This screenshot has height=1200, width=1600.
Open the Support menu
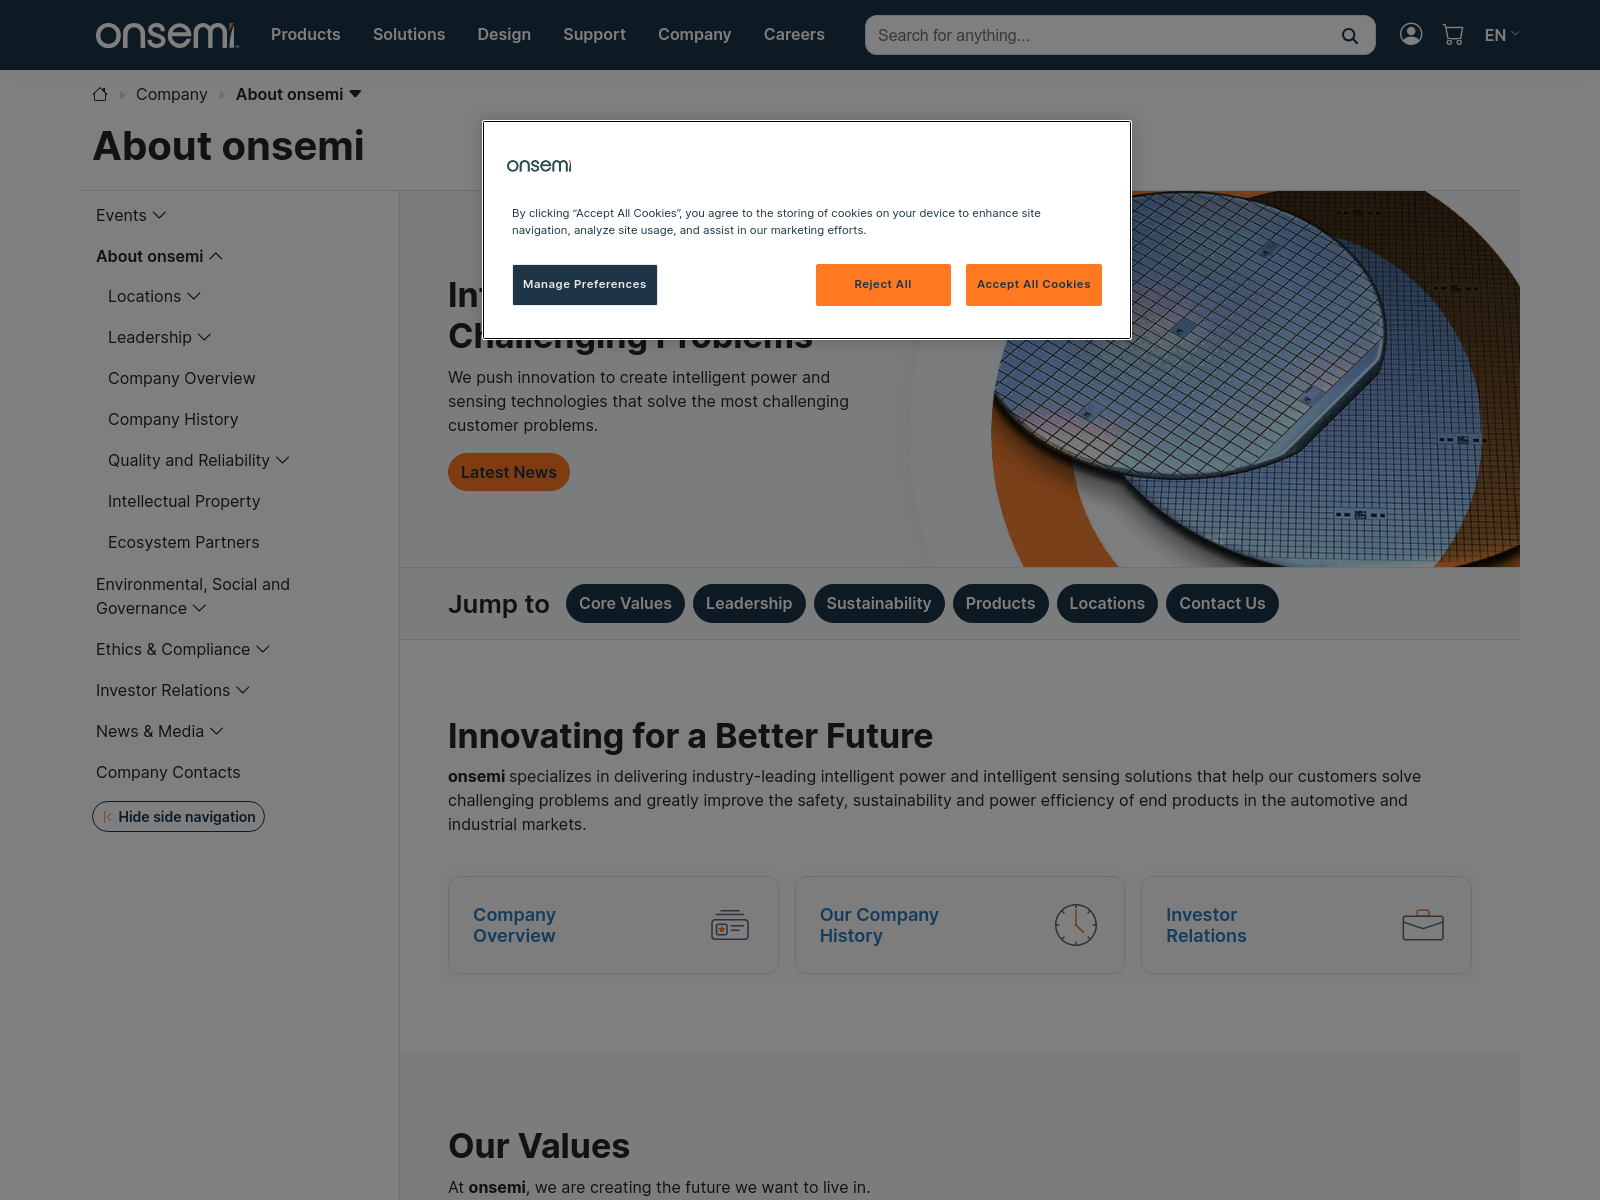coord(594,34)
